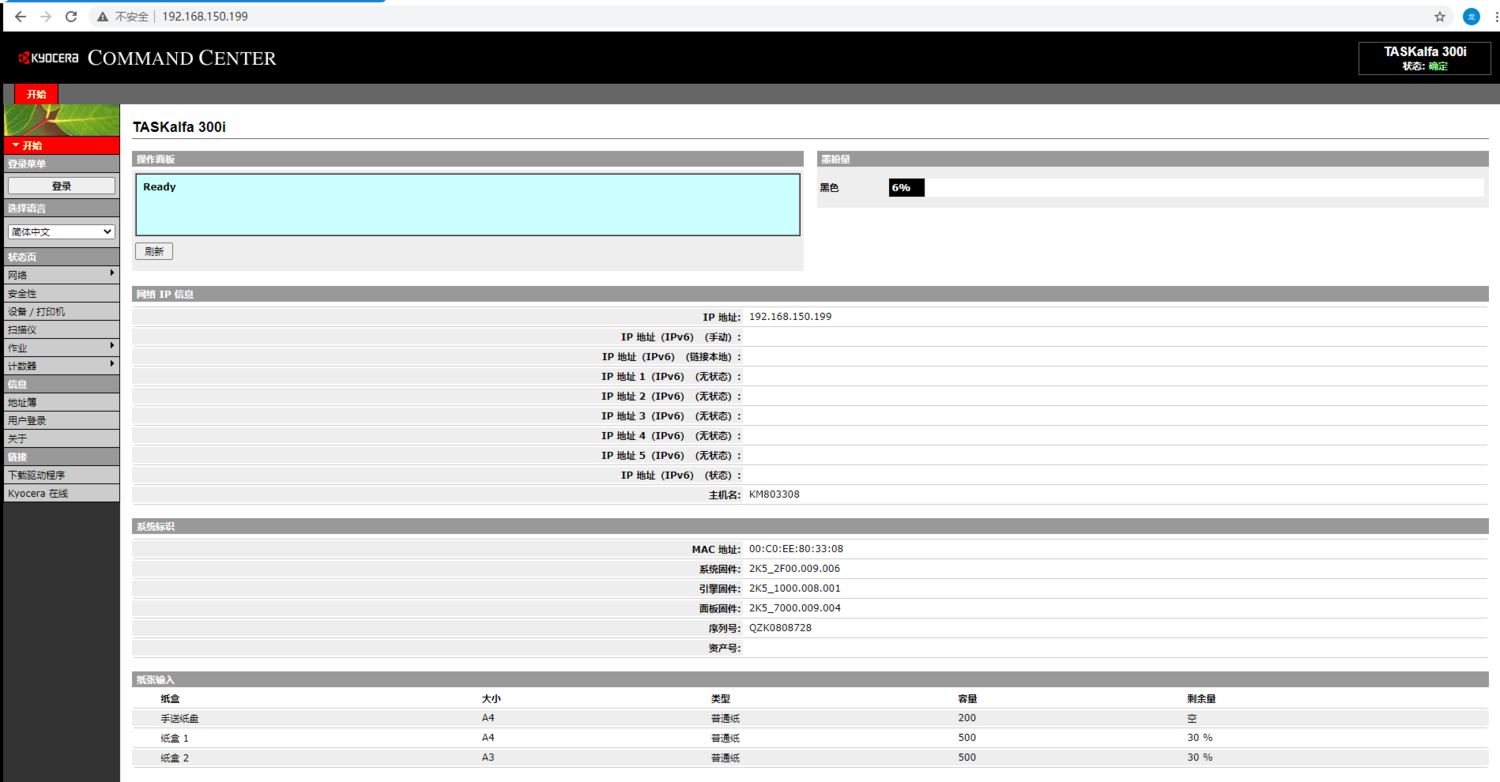1500x782 pixels.
Task: Open 用户登录 in the sidebar
Action: [61, 421]
